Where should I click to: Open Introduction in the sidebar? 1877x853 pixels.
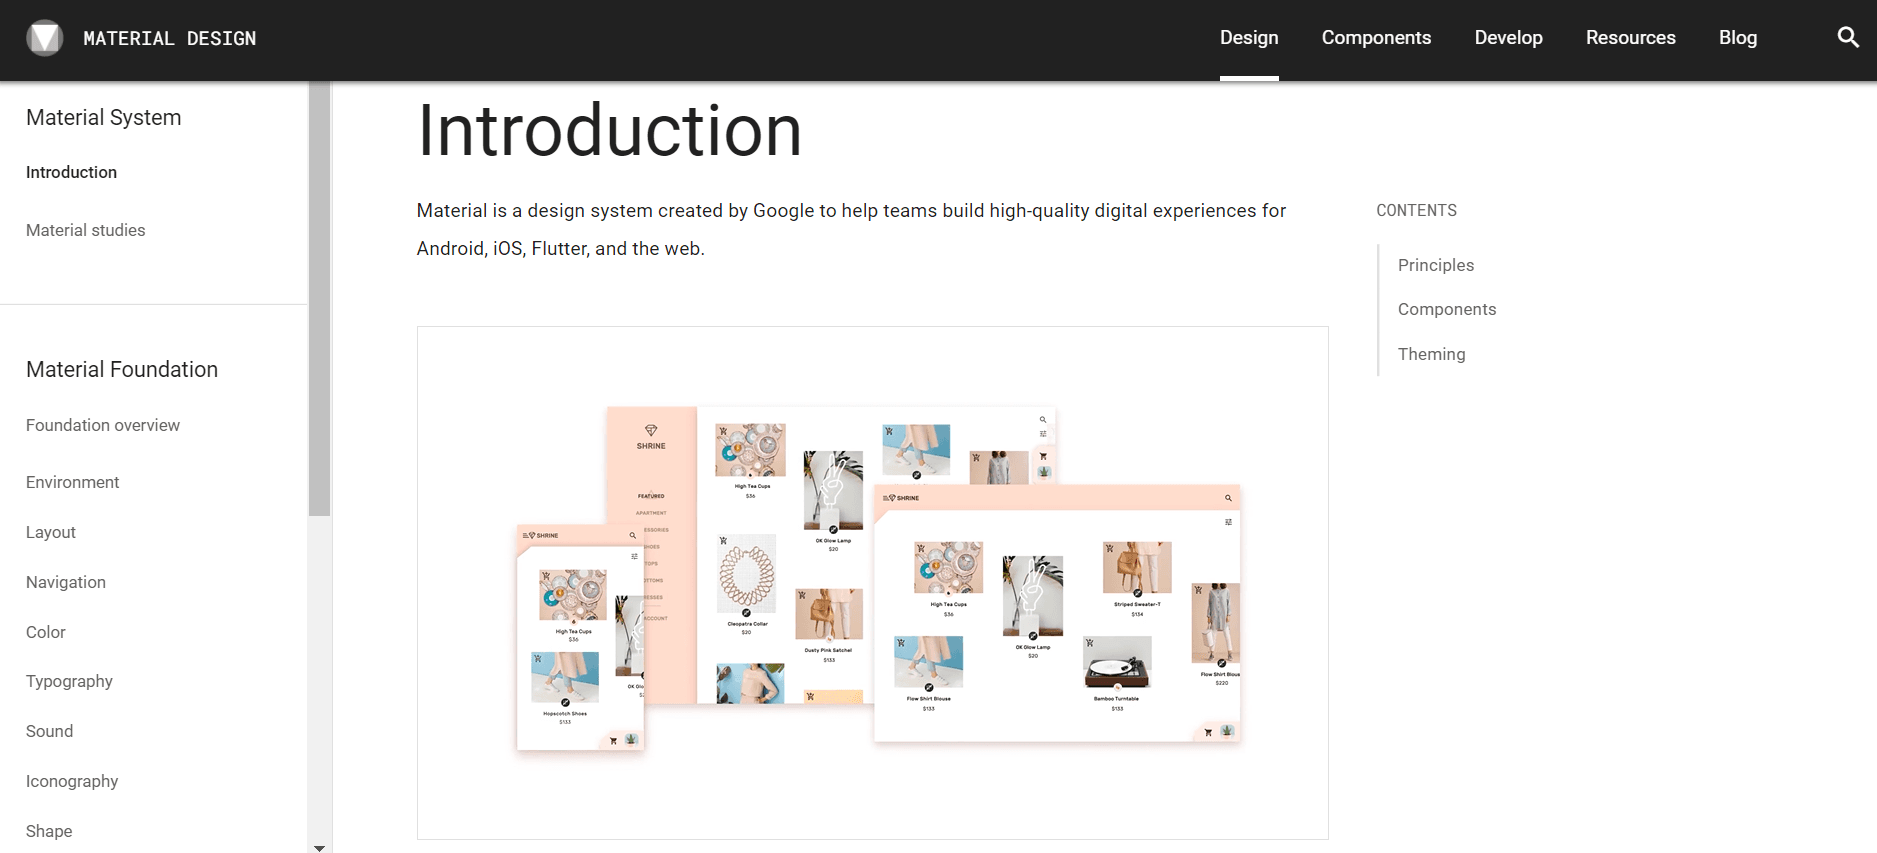[x=71, y=172]
